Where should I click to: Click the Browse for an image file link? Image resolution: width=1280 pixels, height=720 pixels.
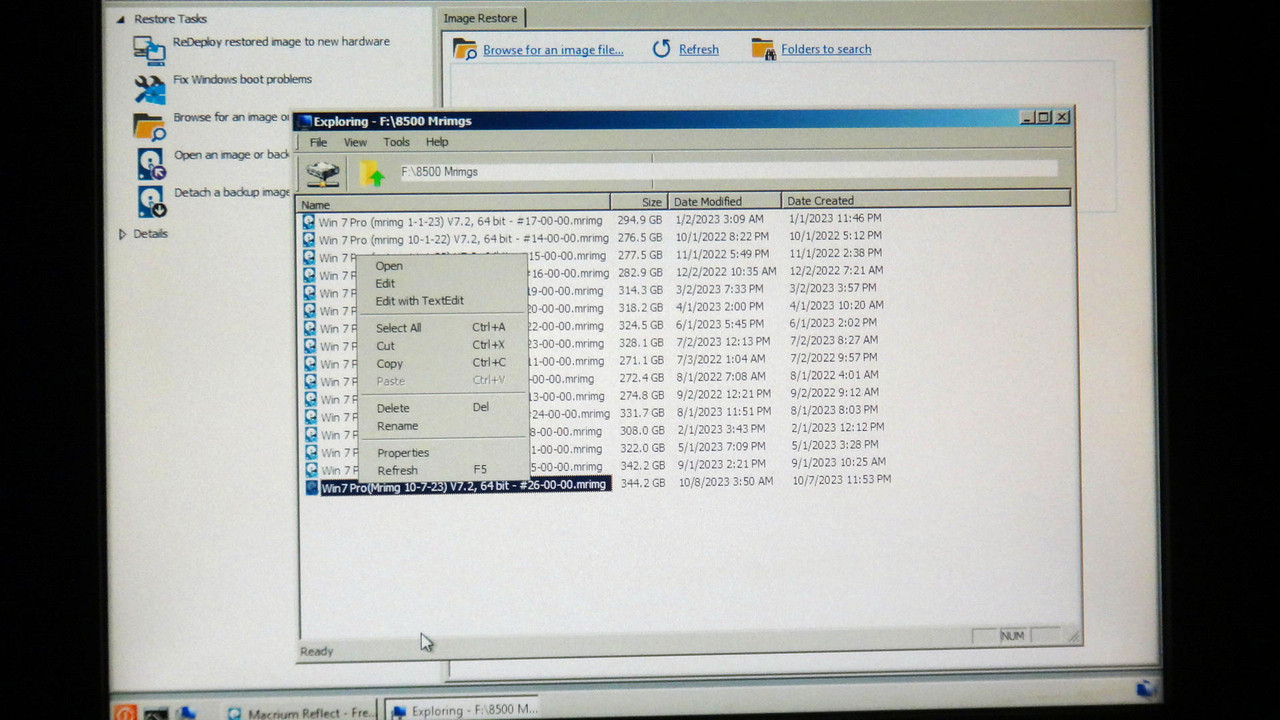point(553,50)
